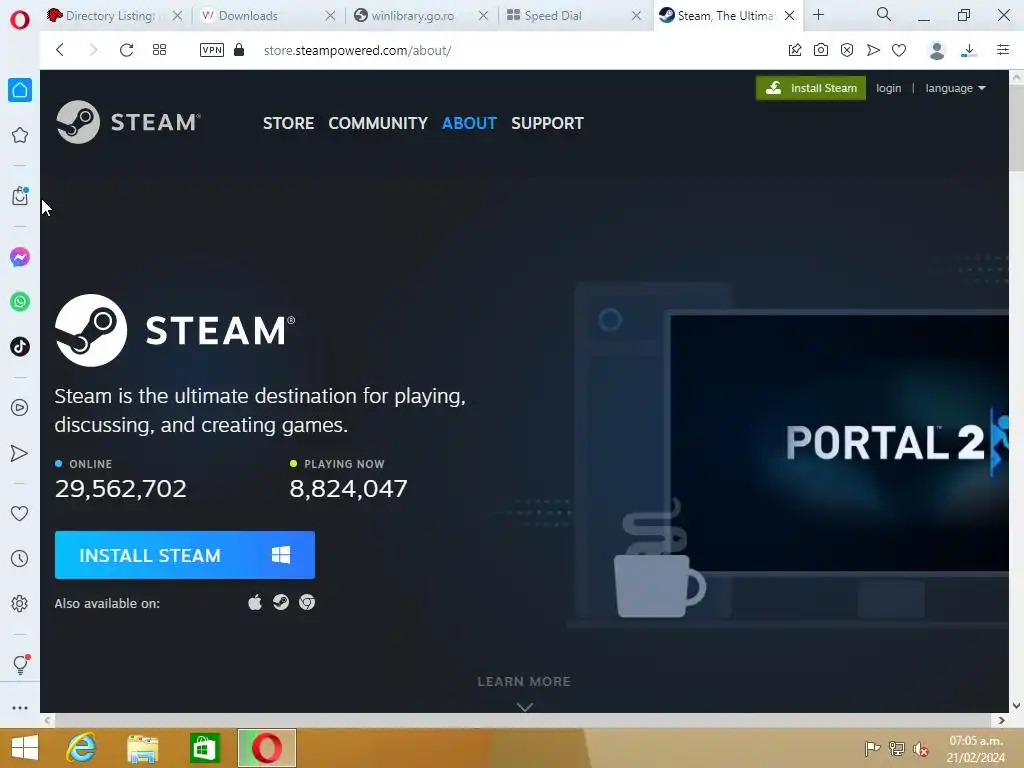This screenshot has width=1024, height=768.
Task: Open the SUPPORT menu item
Action: coord(547,123)
